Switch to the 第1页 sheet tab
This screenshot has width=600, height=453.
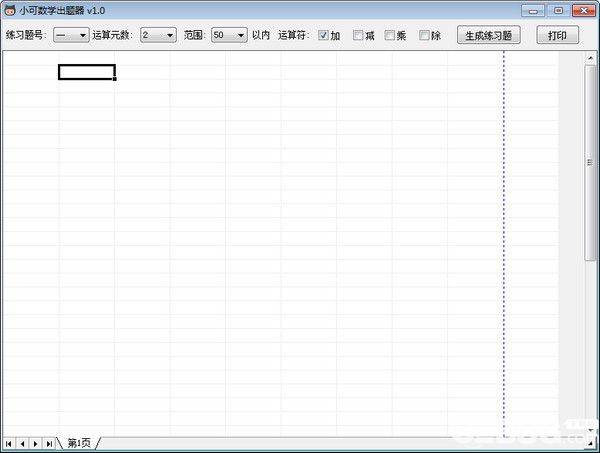(79, 443)
